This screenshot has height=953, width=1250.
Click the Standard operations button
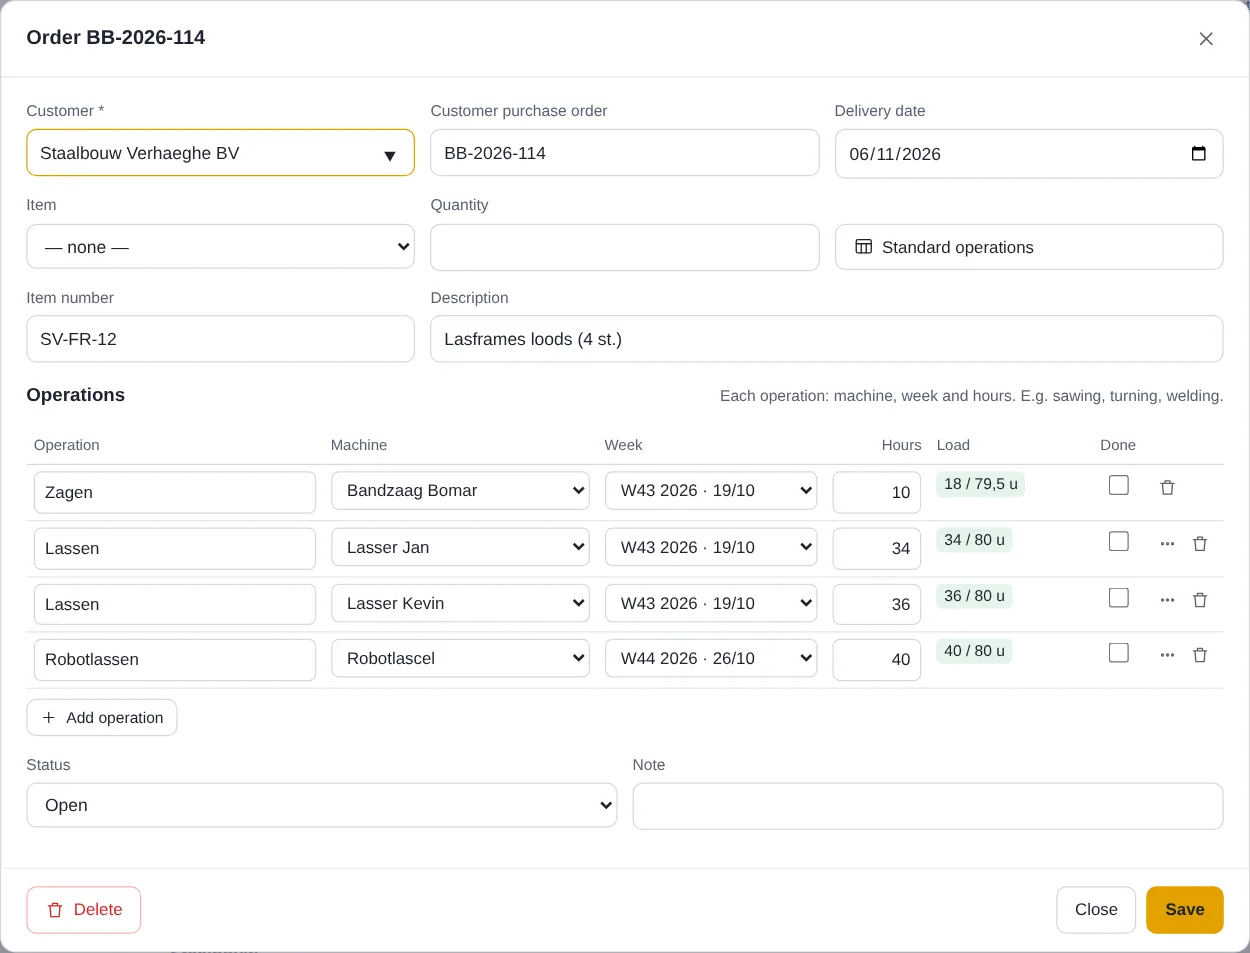click(x=1029, y=247)
